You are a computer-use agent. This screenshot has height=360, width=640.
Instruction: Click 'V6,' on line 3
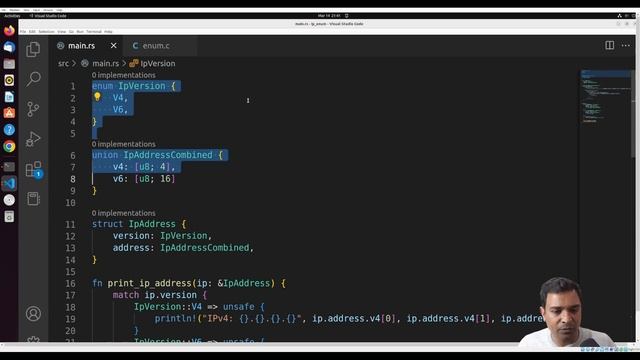tap(120, 109)
